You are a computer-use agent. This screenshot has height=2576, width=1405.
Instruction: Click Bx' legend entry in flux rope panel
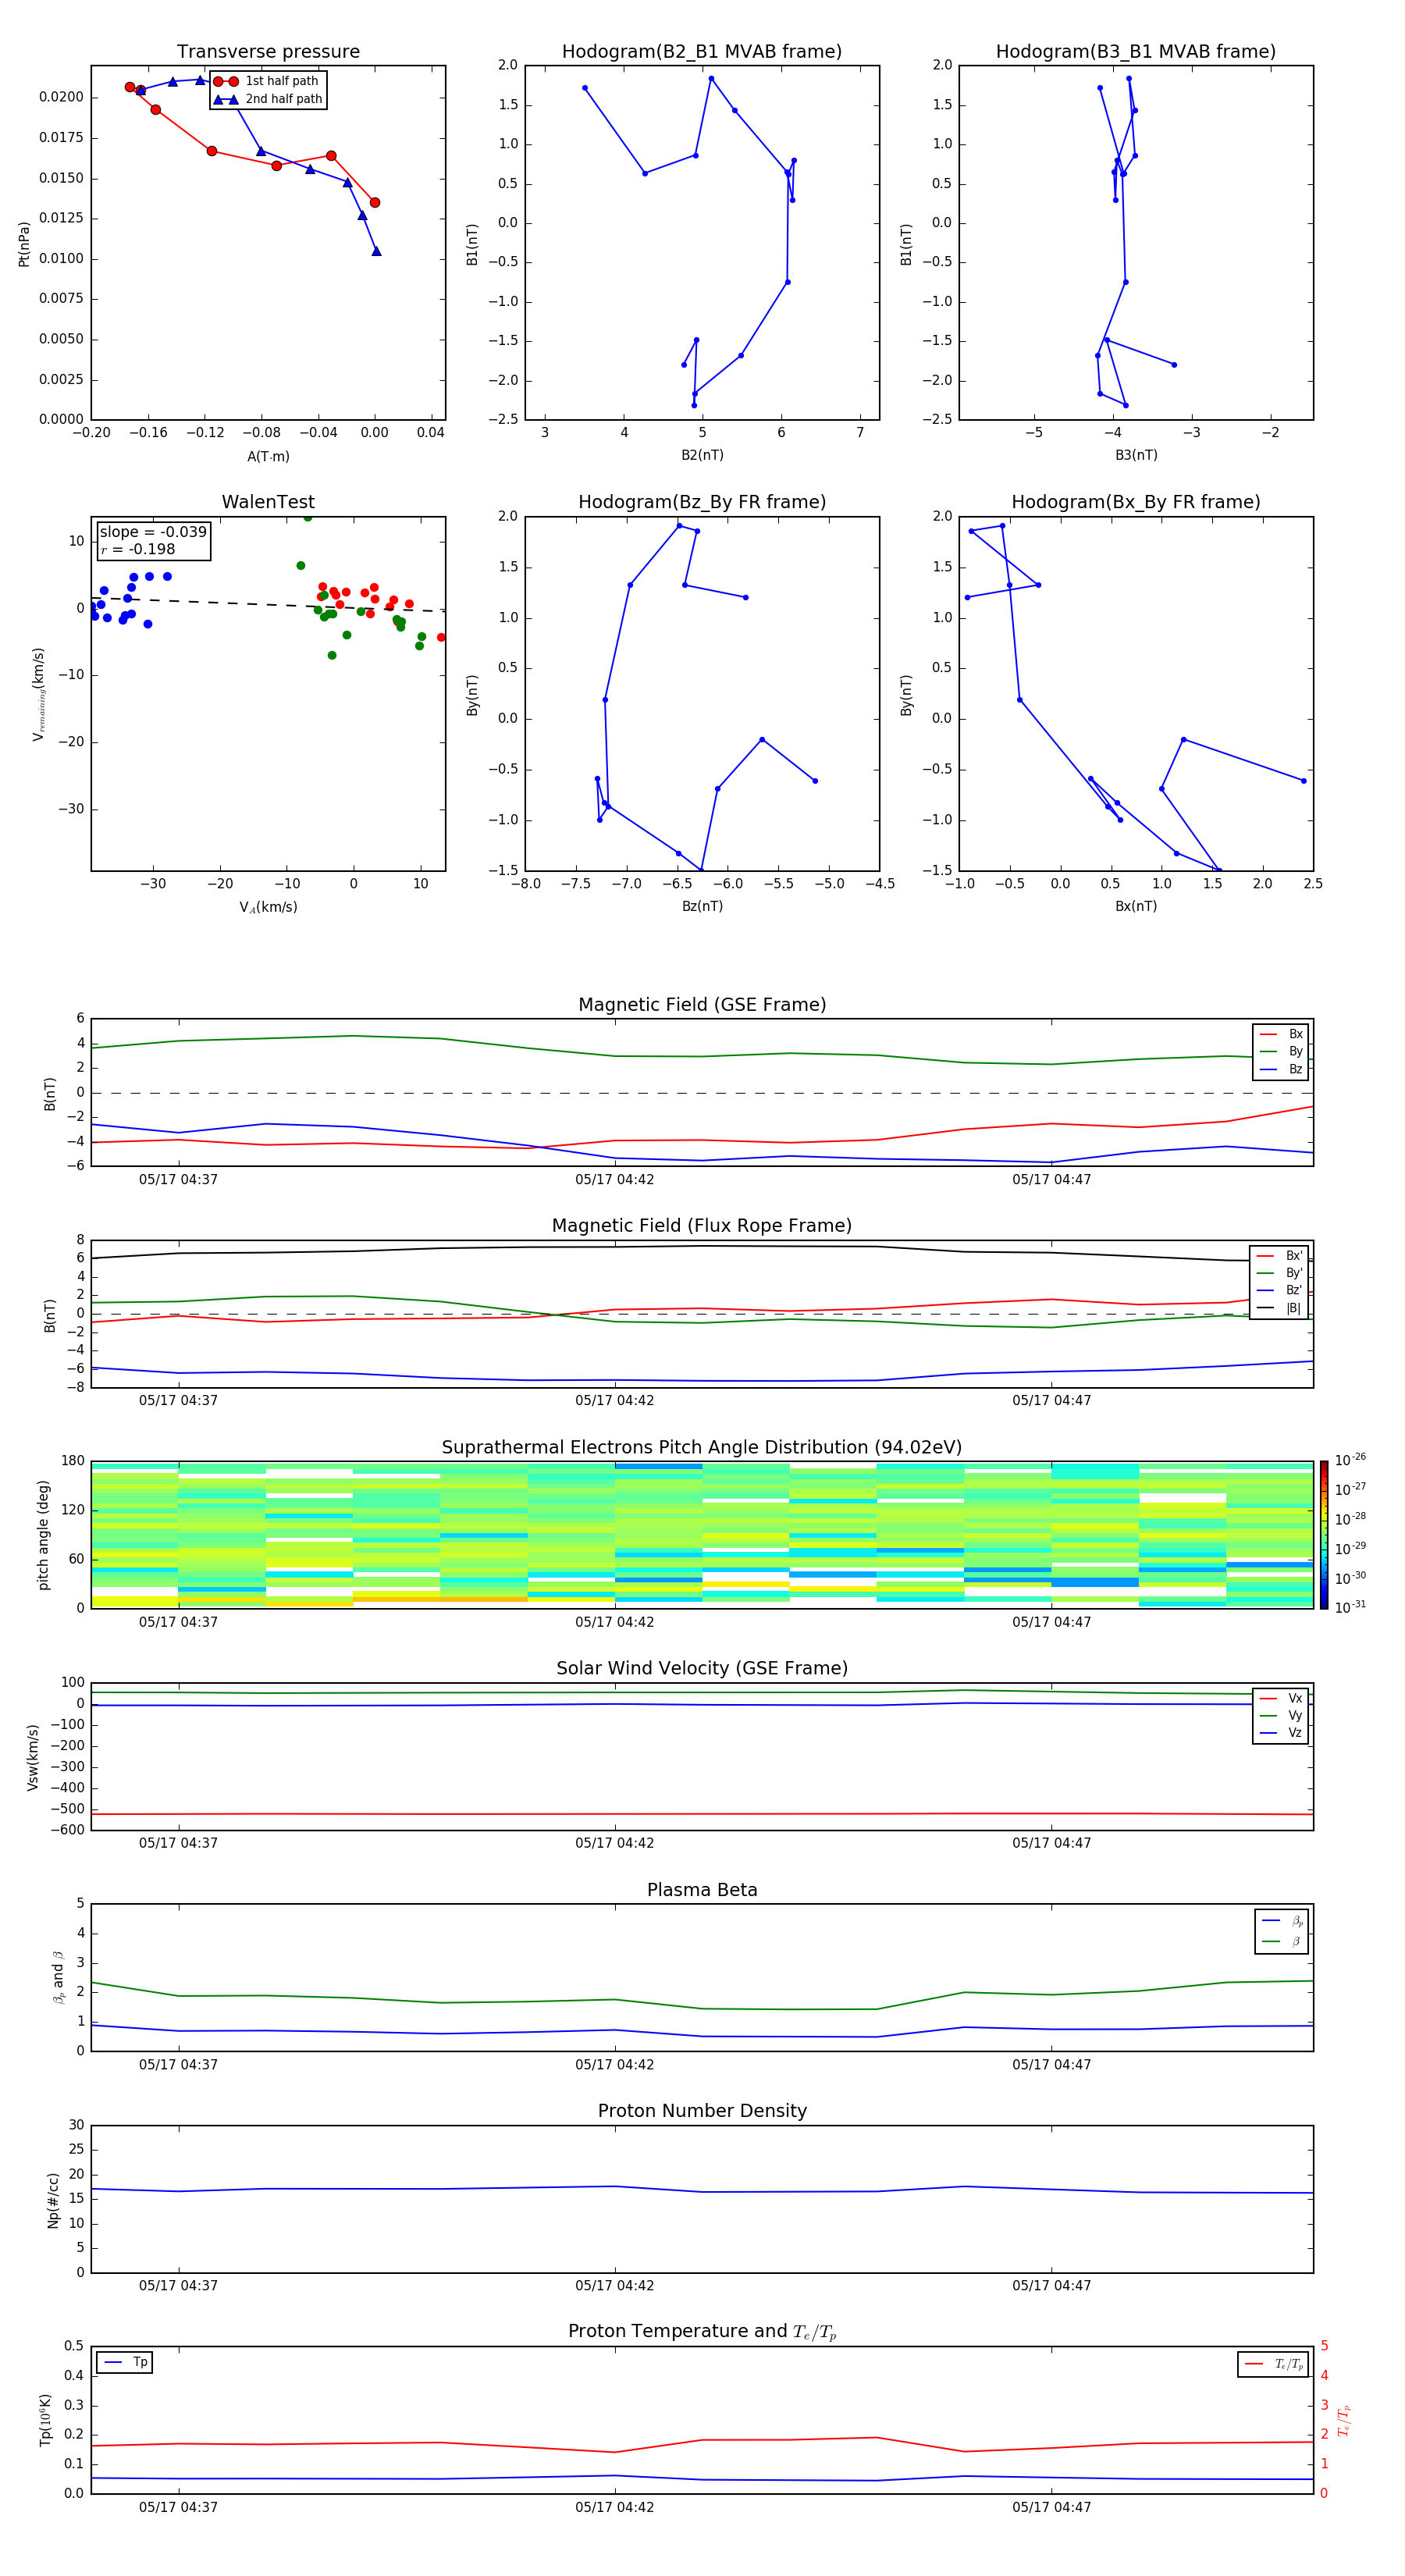1279,1256
